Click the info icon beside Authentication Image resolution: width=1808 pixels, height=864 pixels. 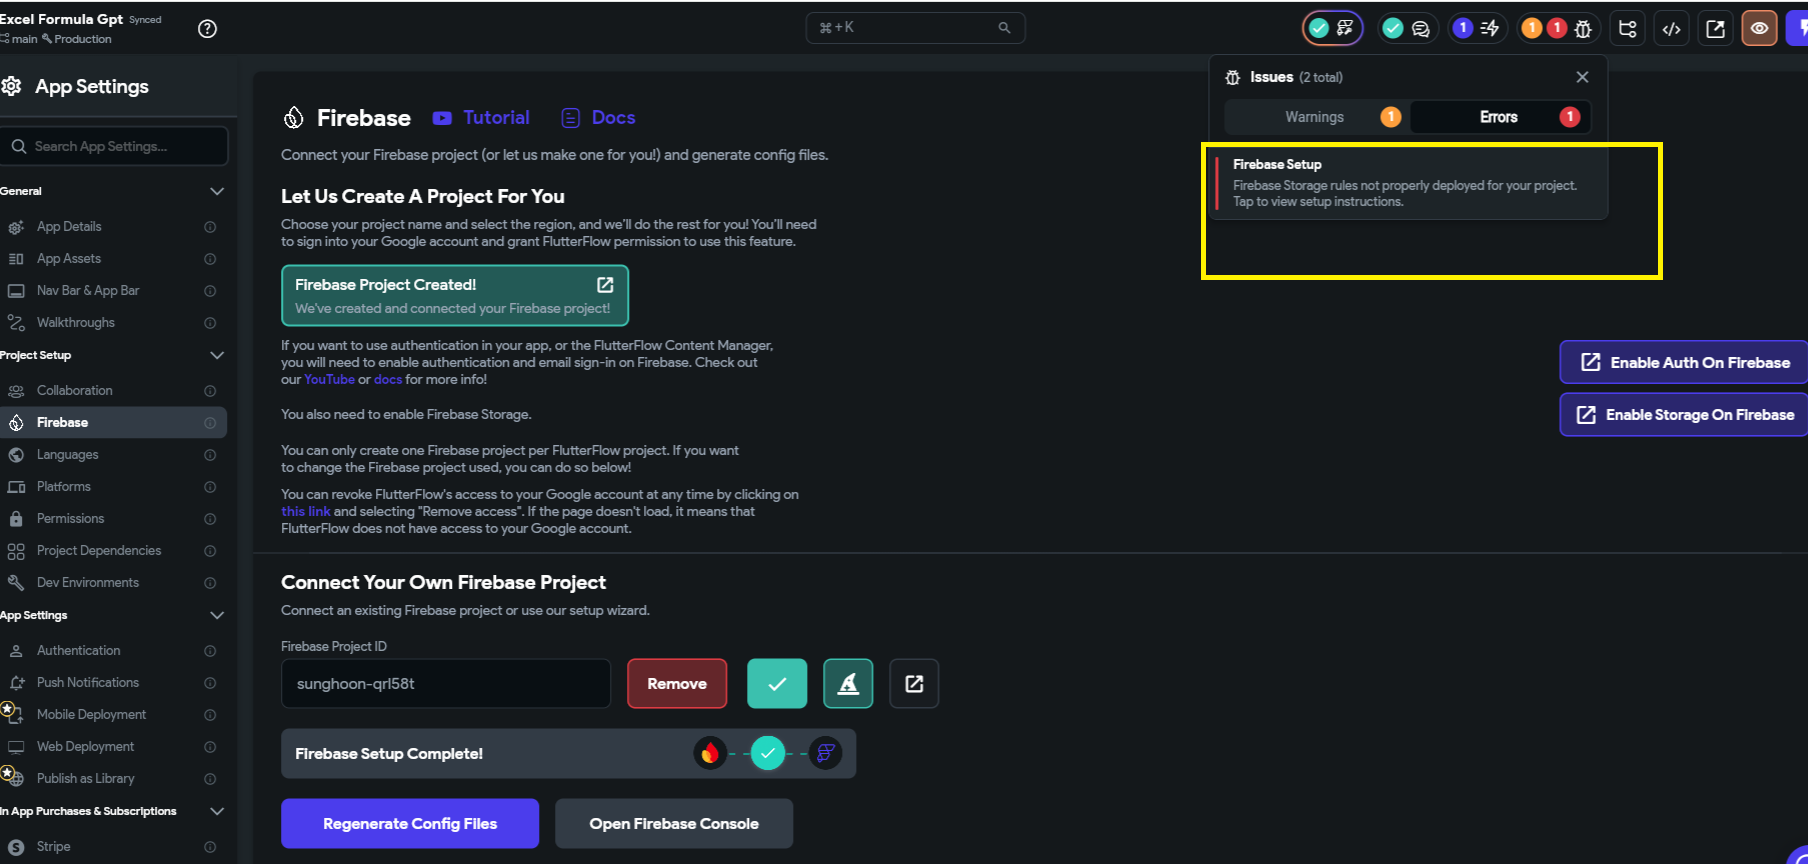pyautogui.click(x=210, y=651)
